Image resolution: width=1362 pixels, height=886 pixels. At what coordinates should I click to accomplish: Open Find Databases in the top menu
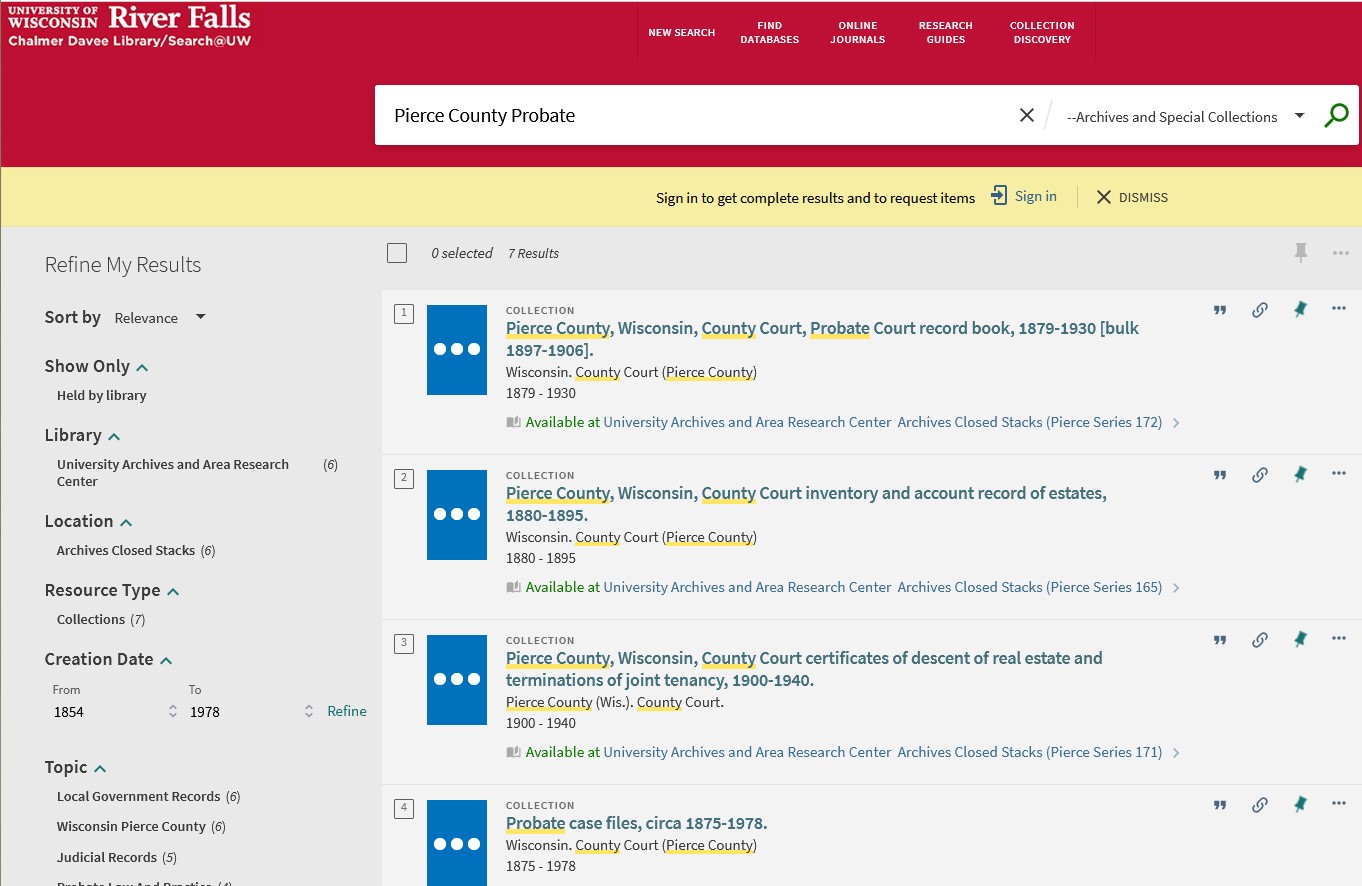769,33
